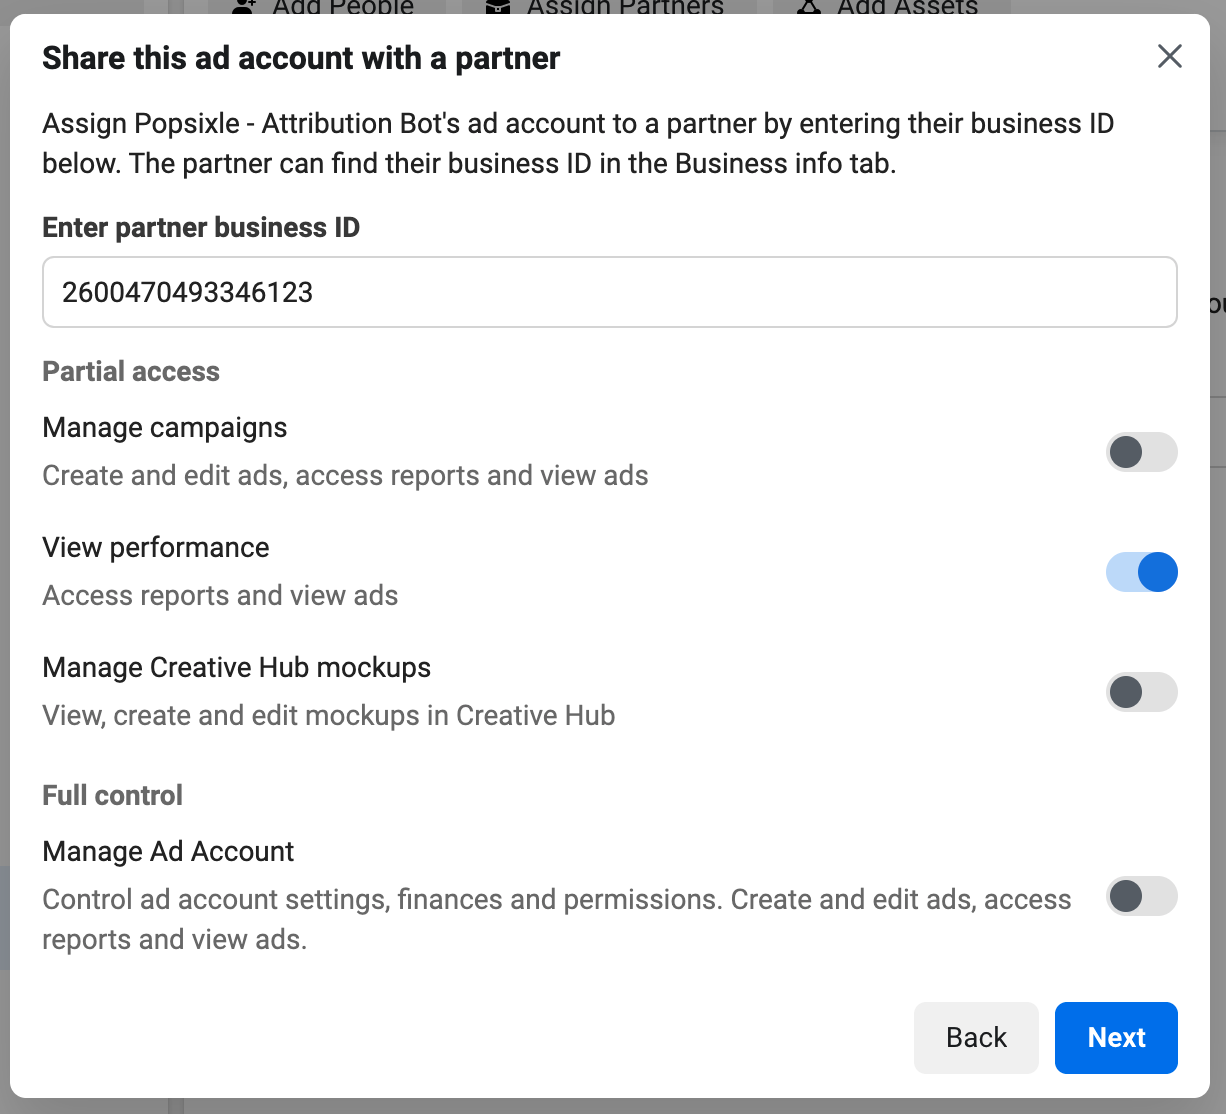Click the Add Assets button label
1226x1114 pixels.
(907, 7)
